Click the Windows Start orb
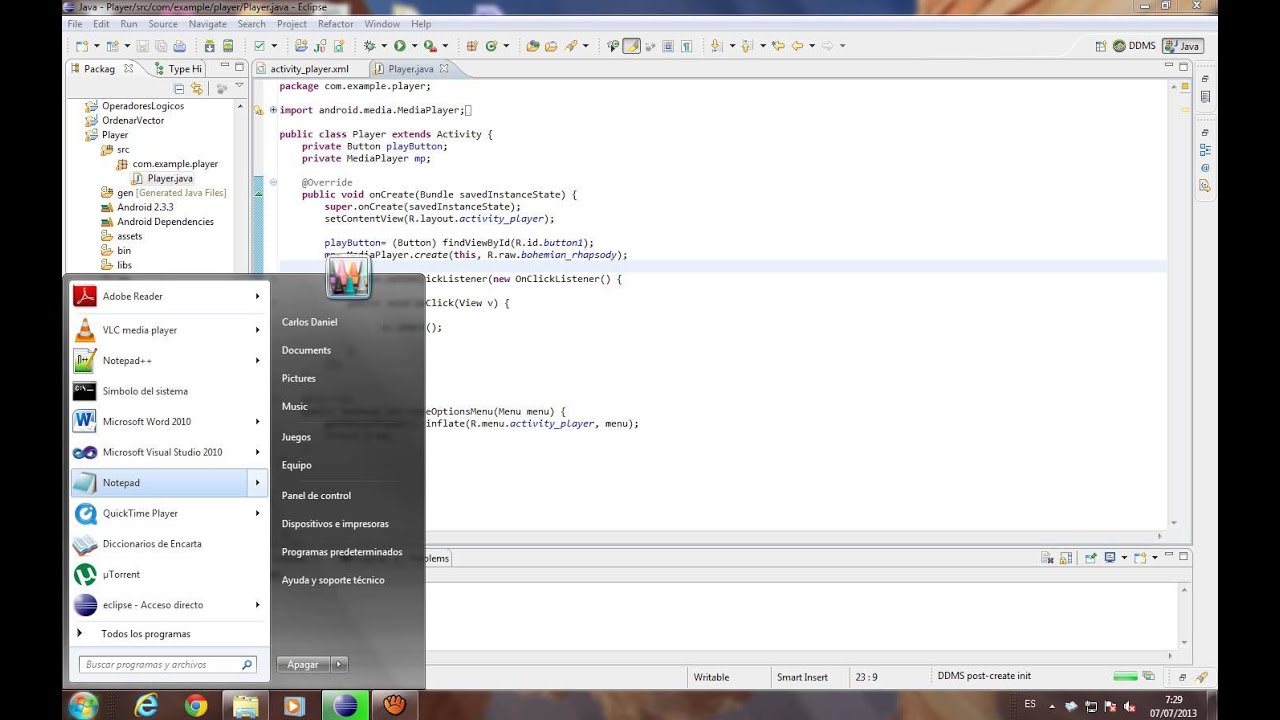The image size is (1280, 720). (84, 705)
